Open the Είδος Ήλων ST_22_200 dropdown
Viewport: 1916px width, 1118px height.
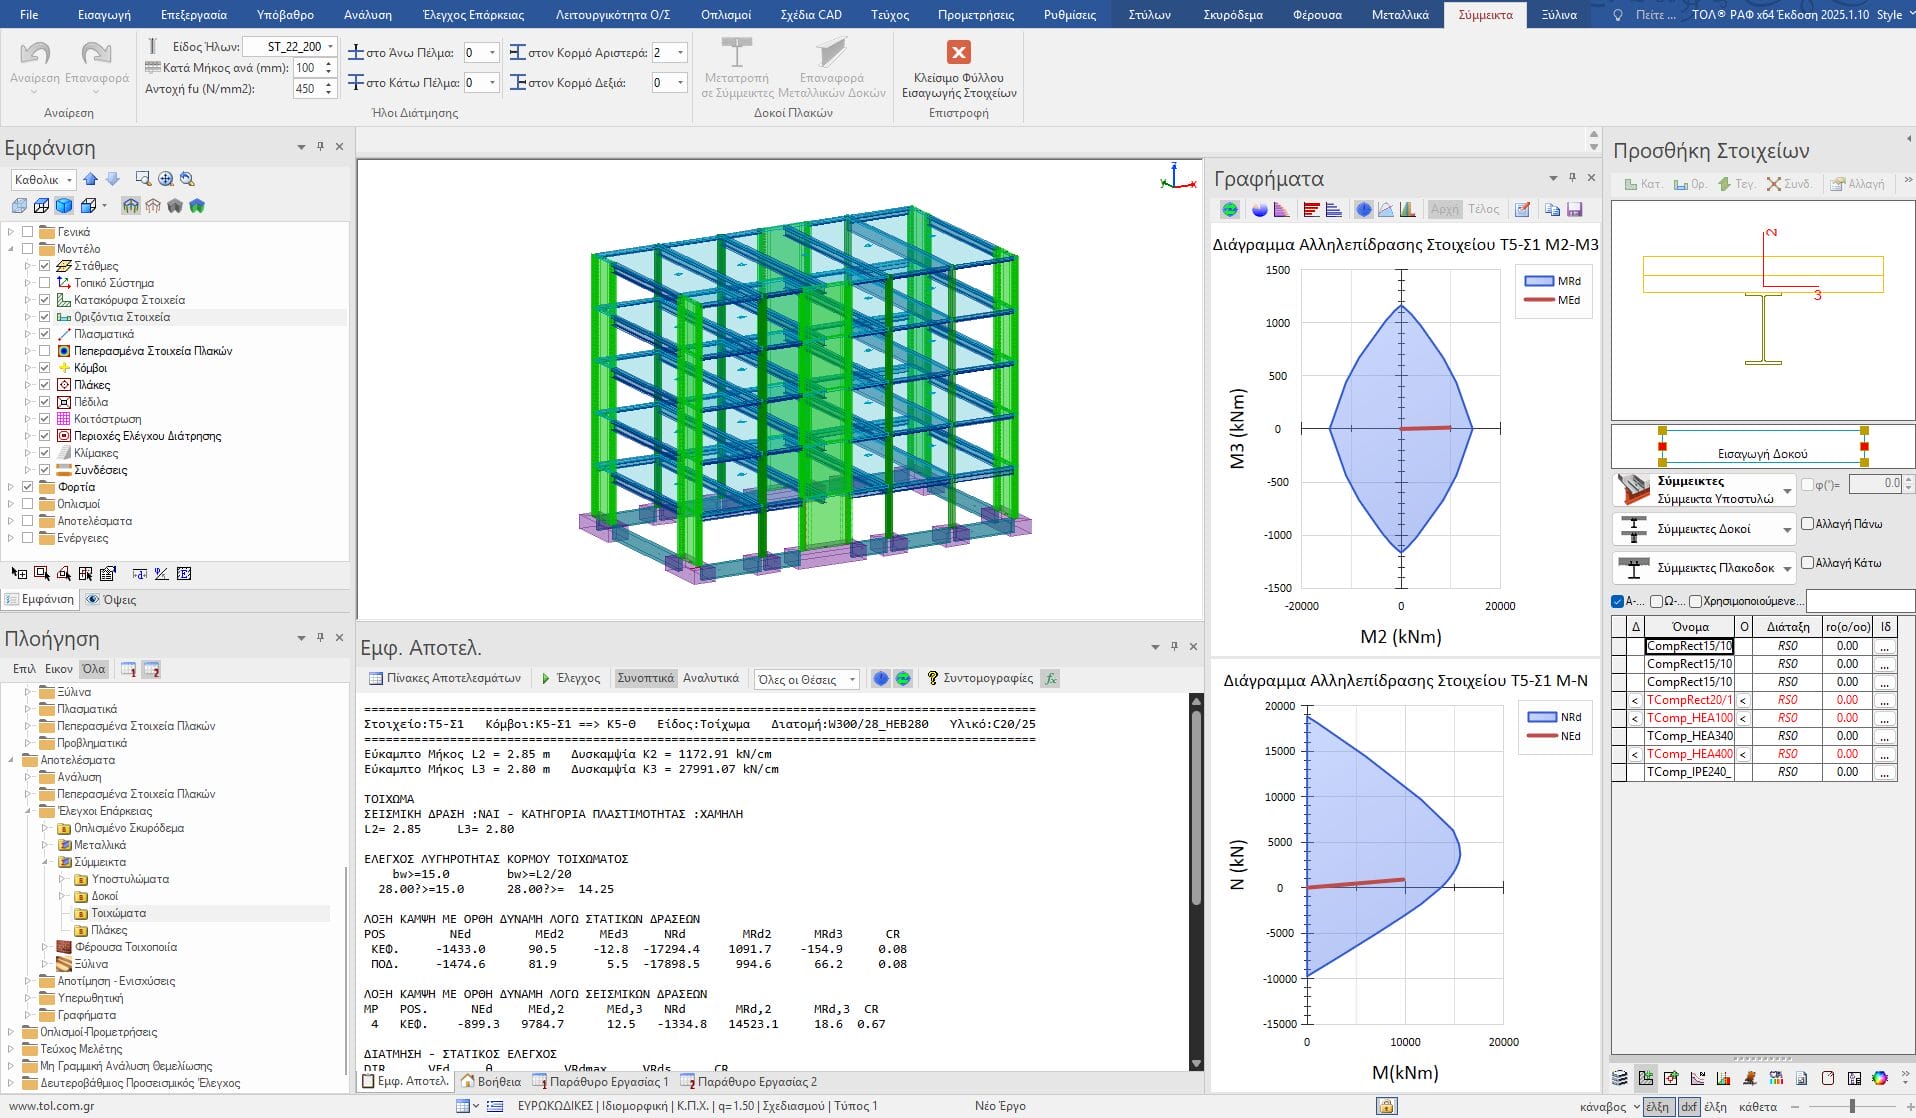point(330,47)
